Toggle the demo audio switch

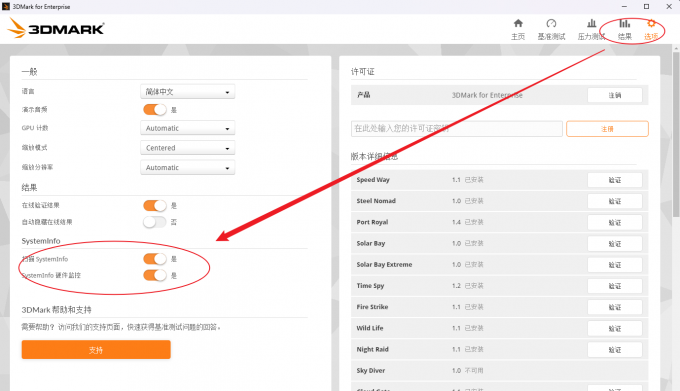155,110
